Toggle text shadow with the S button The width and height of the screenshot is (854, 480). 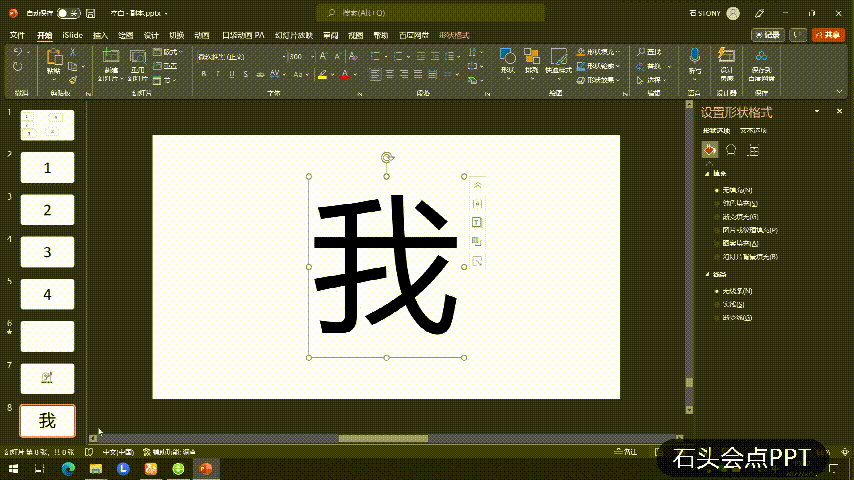(x=246, y=74)
